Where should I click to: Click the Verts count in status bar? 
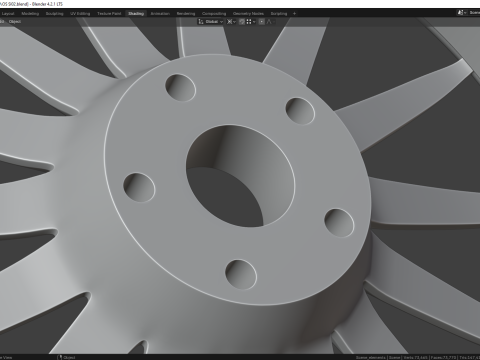(414, 357)
